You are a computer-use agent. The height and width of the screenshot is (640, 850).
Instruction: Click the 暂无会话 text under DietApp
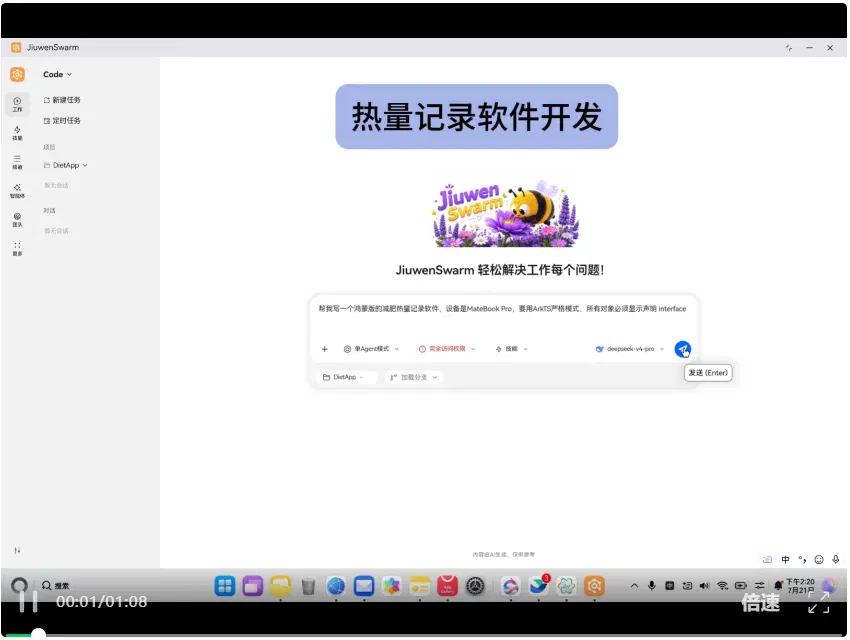(56, 185)
